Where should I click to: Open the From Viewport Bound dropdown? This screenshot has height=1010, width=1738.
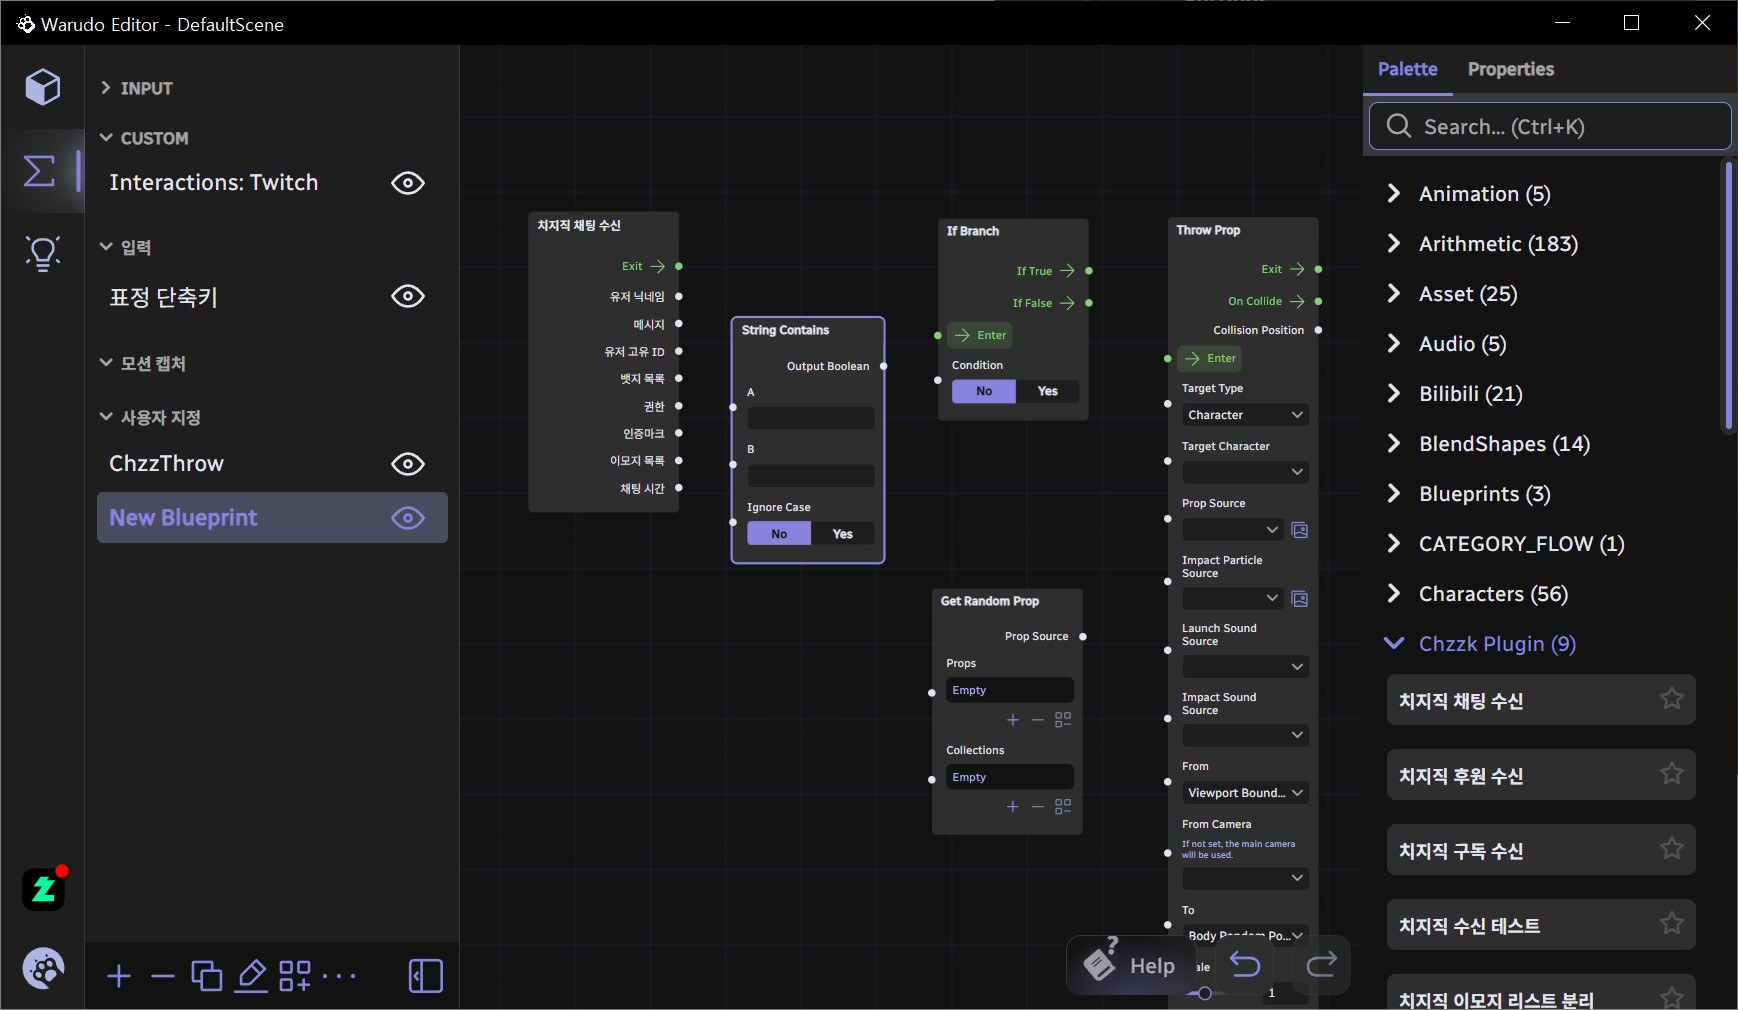pos(1245,793)
